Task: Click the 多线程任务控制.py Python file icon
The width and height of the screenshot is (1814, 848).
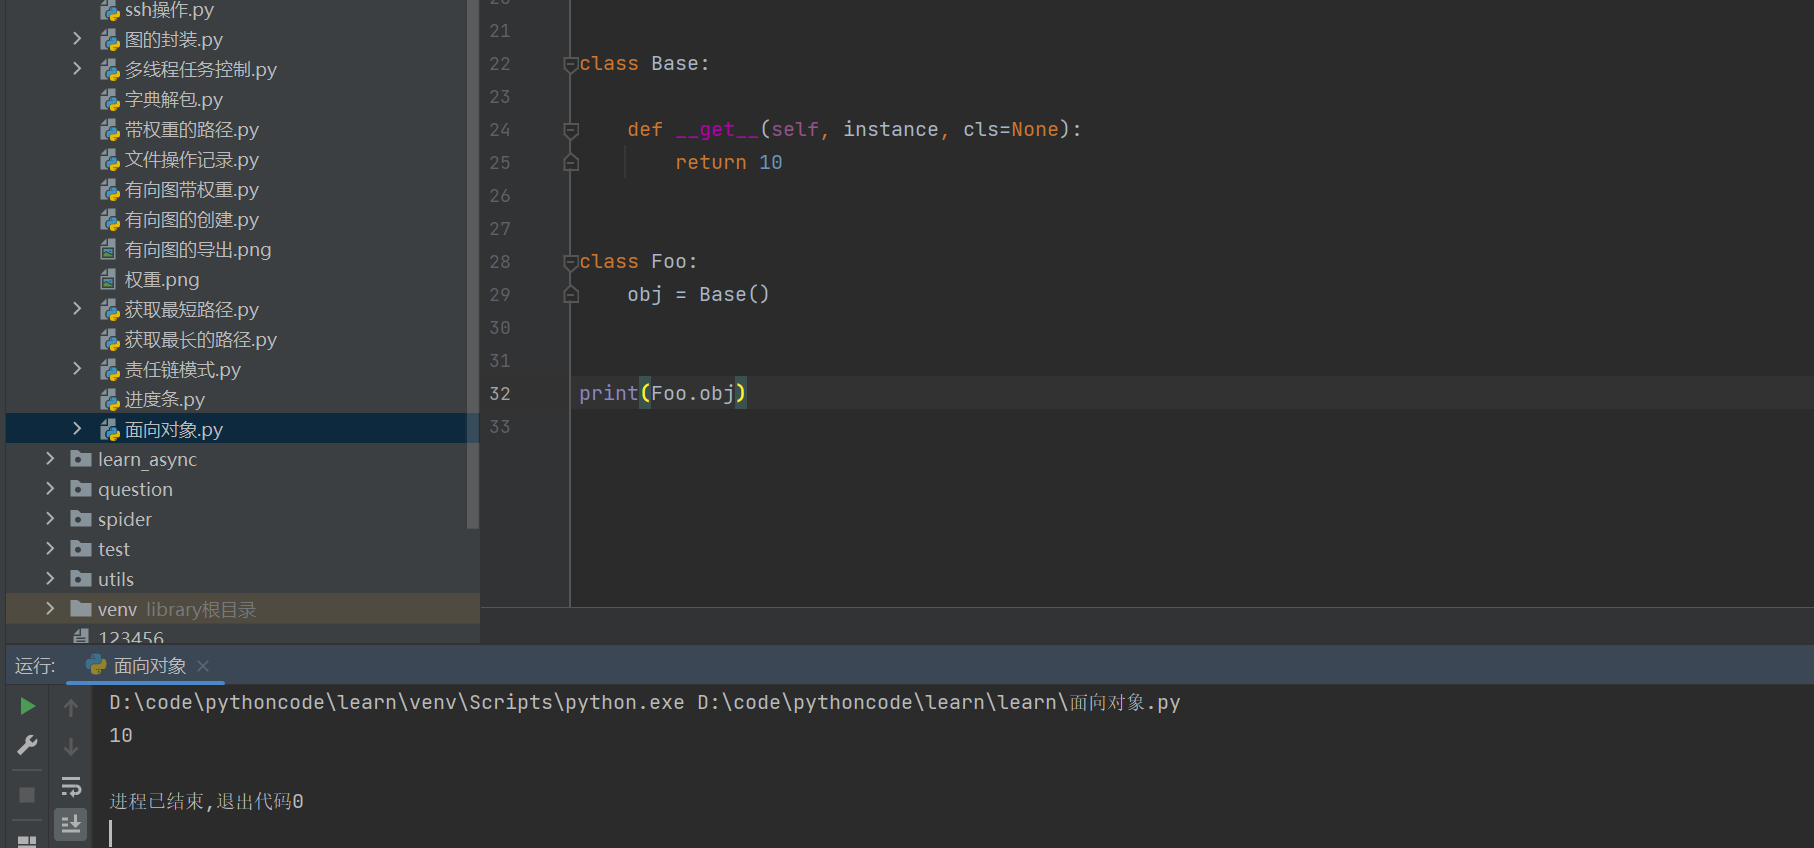Action: [109, 70]
